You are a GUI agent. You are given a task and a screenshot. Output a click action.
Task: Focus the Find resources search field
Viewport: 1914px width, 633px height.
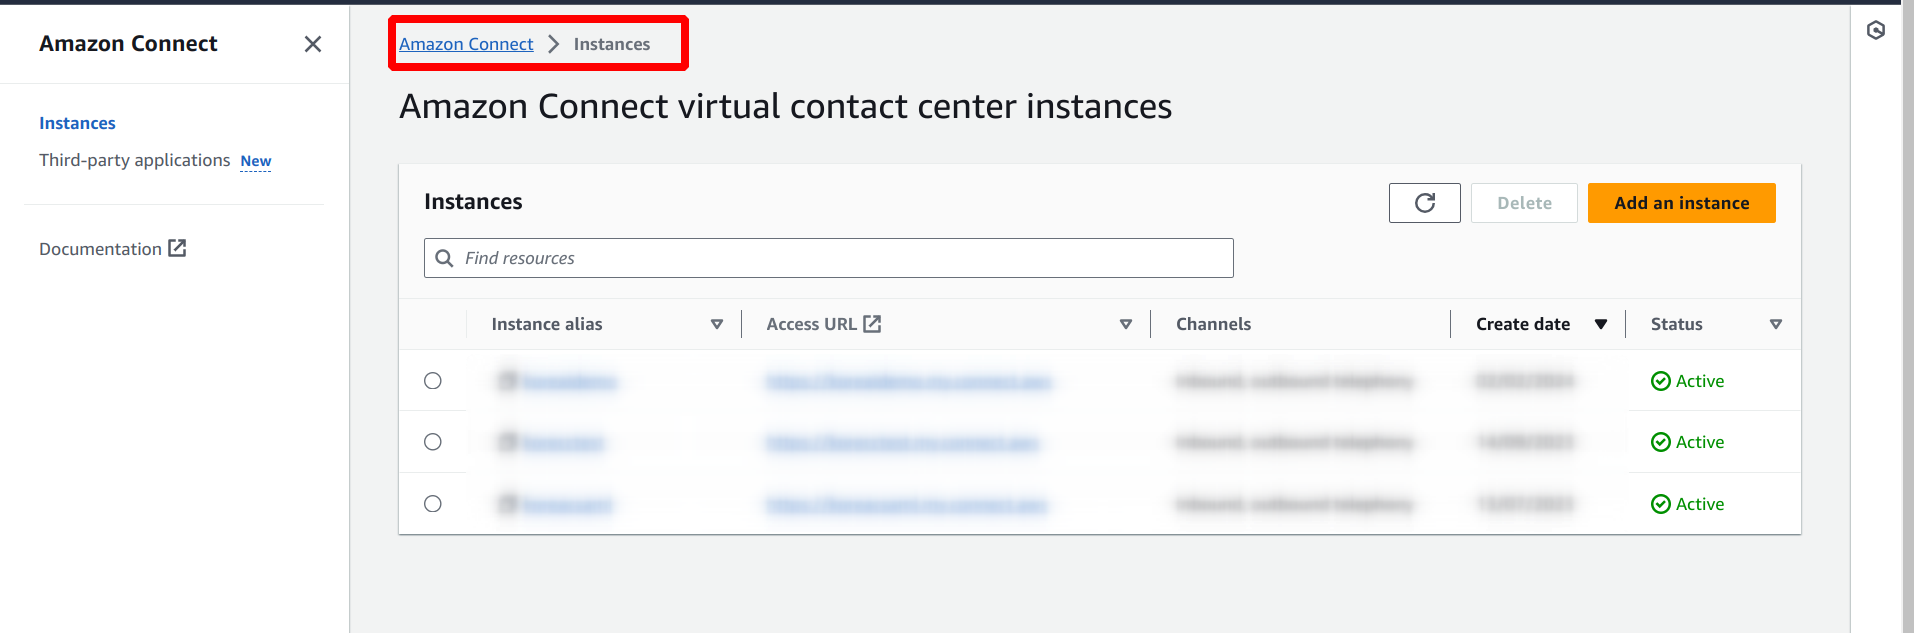[840, 258]
